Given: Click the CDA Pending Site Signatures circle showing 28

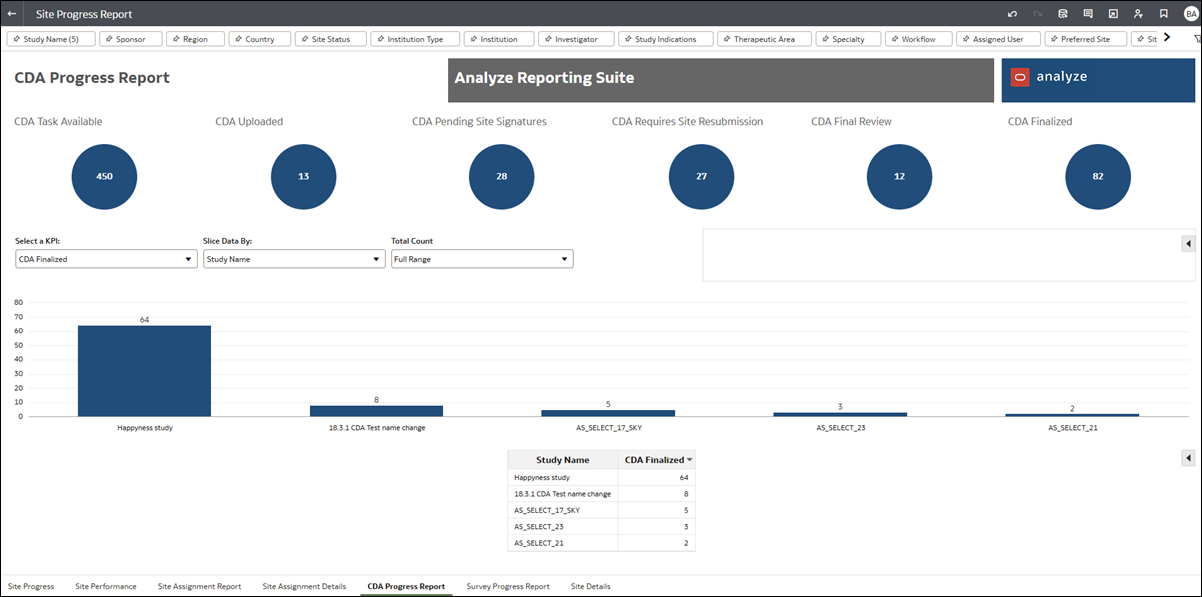Looking at the screenshot, I should click(x=502, y=176).
